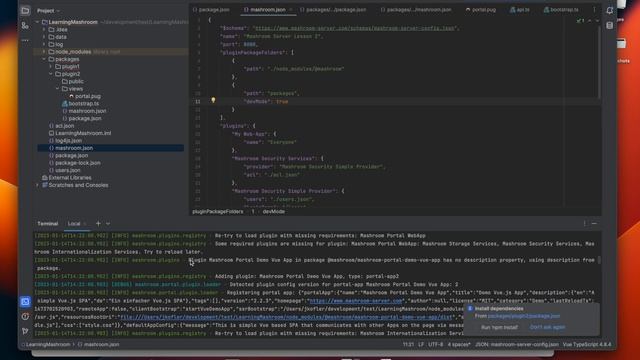Click Don't ask again in the notification
This screenshot has width=640, height=360.
(x=547, y=327)
